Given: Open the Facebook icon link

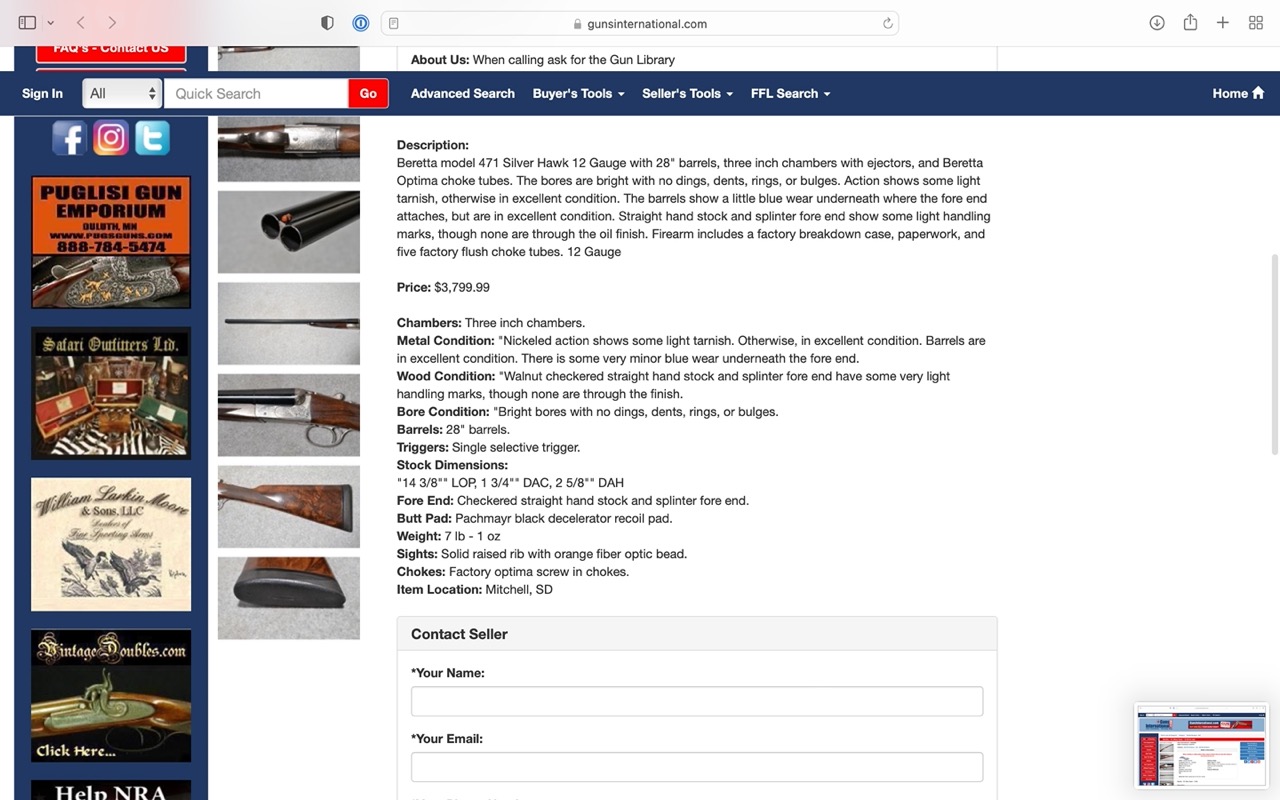Looking at the screenshot, I should [x=69, y=138].
